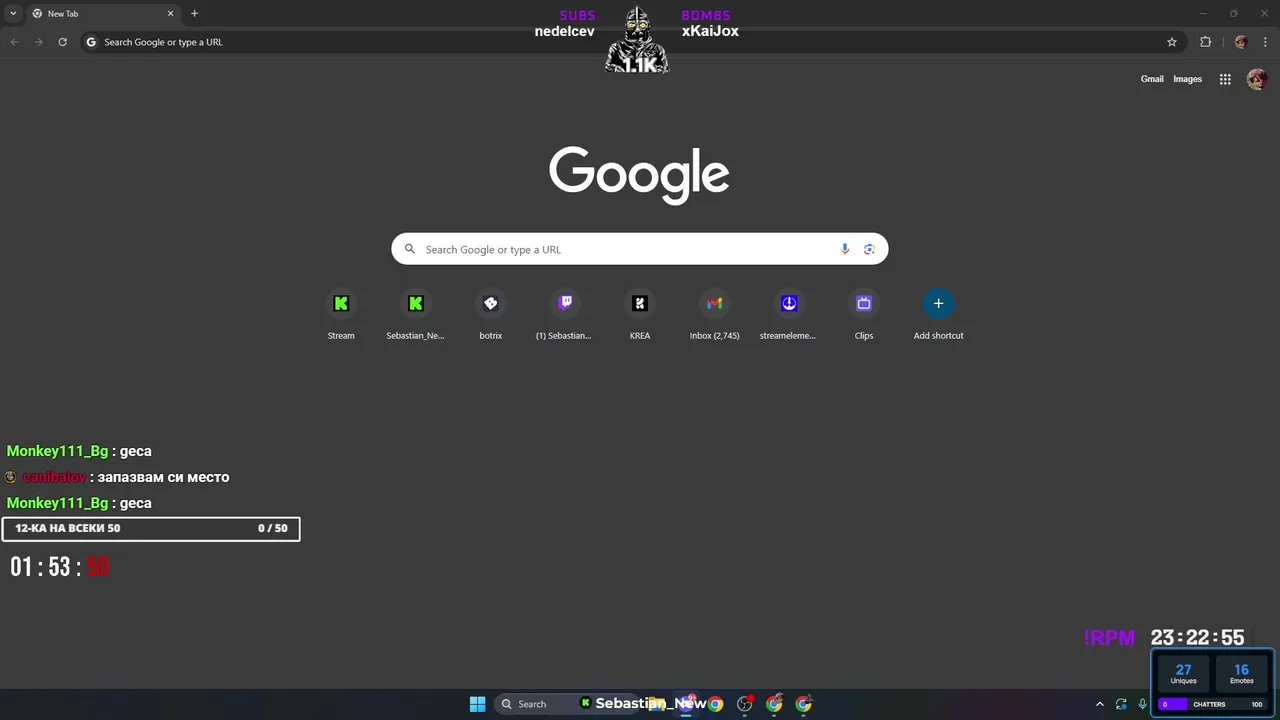Open OBS Studio from the taskbar
This screenshot has width=1280, height=720.
(744, 704)
